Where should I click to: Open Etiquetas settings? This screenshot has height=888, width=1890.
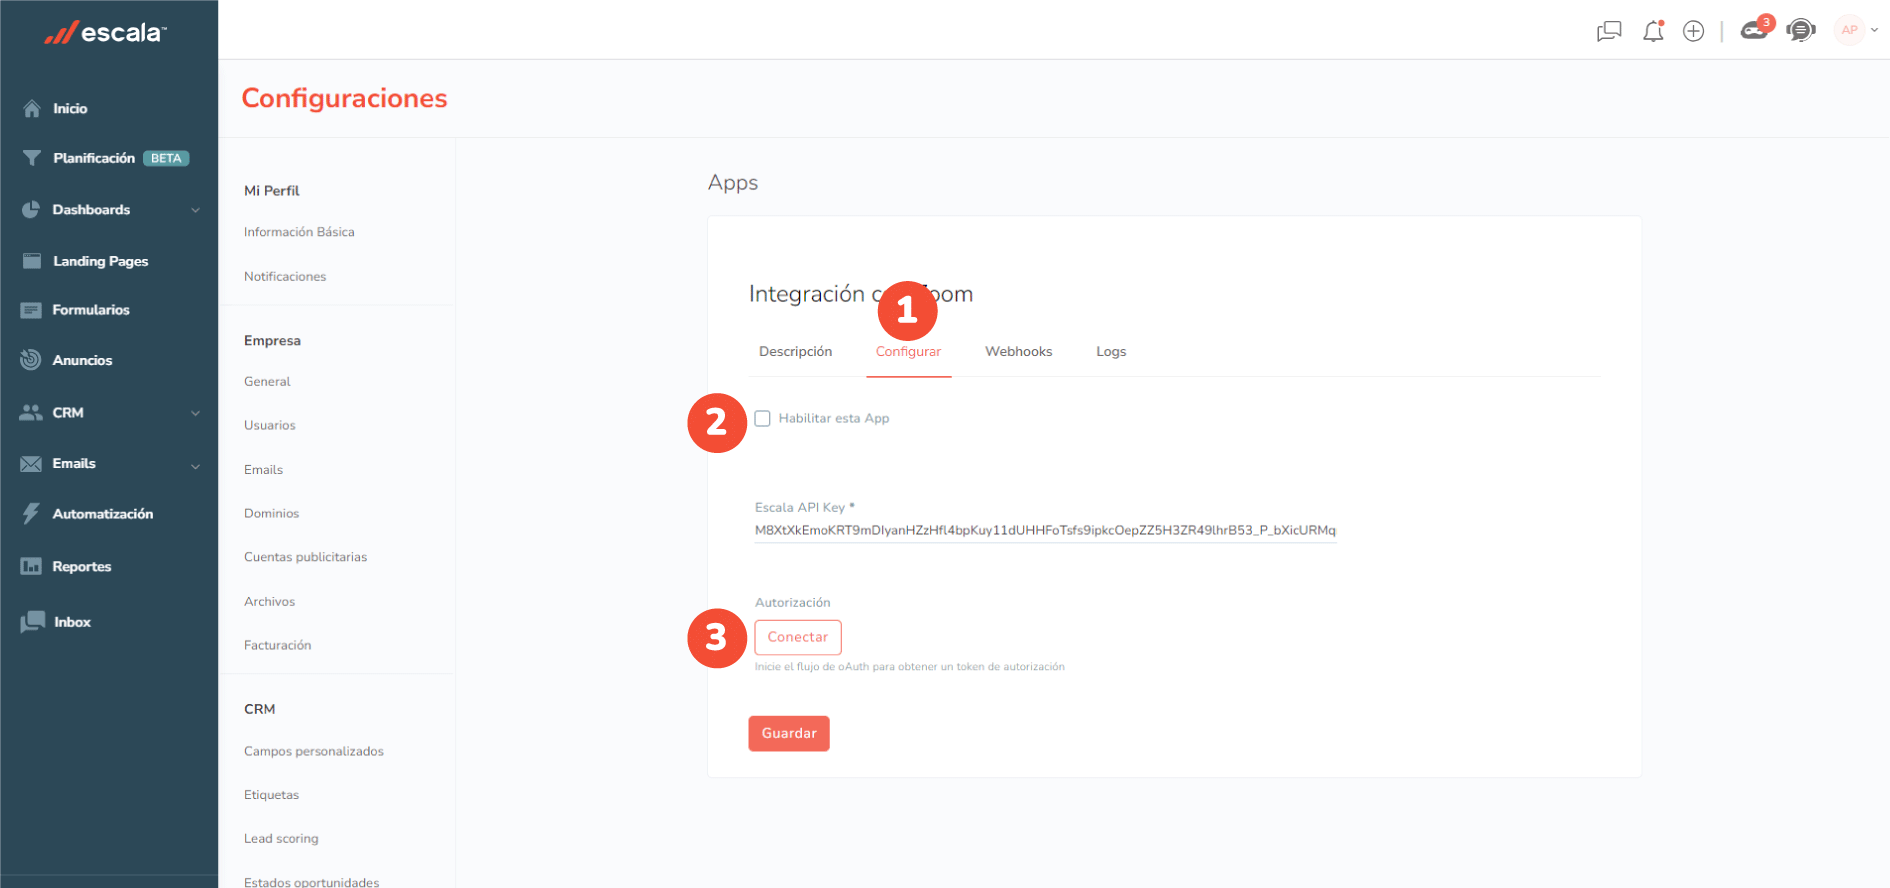pos(272,795)
